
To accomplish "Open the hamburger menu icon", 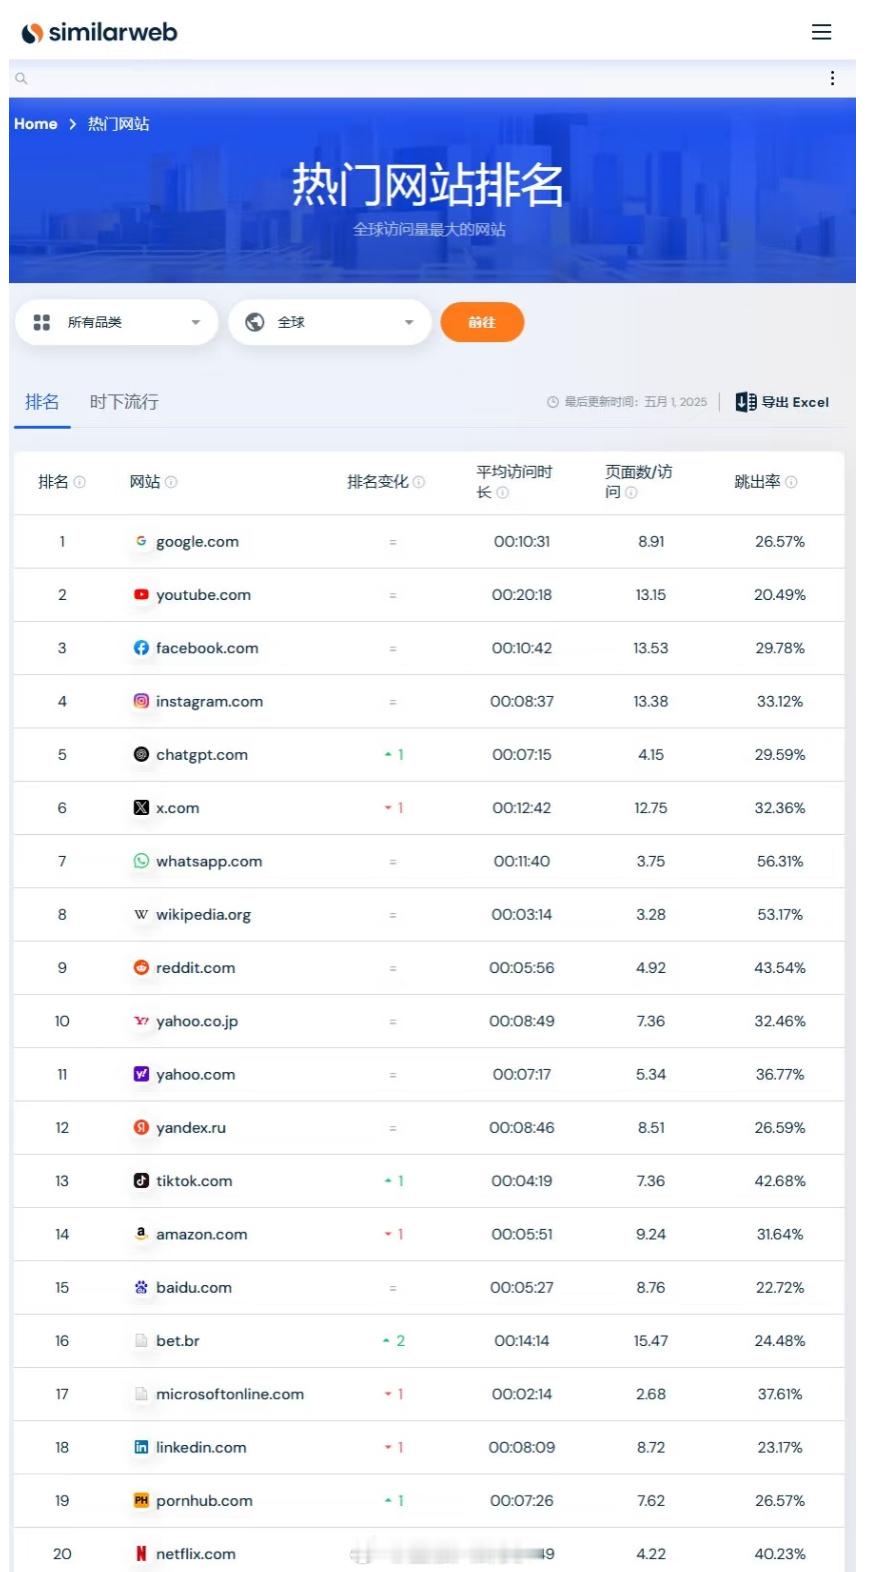I will click(821, 32).
